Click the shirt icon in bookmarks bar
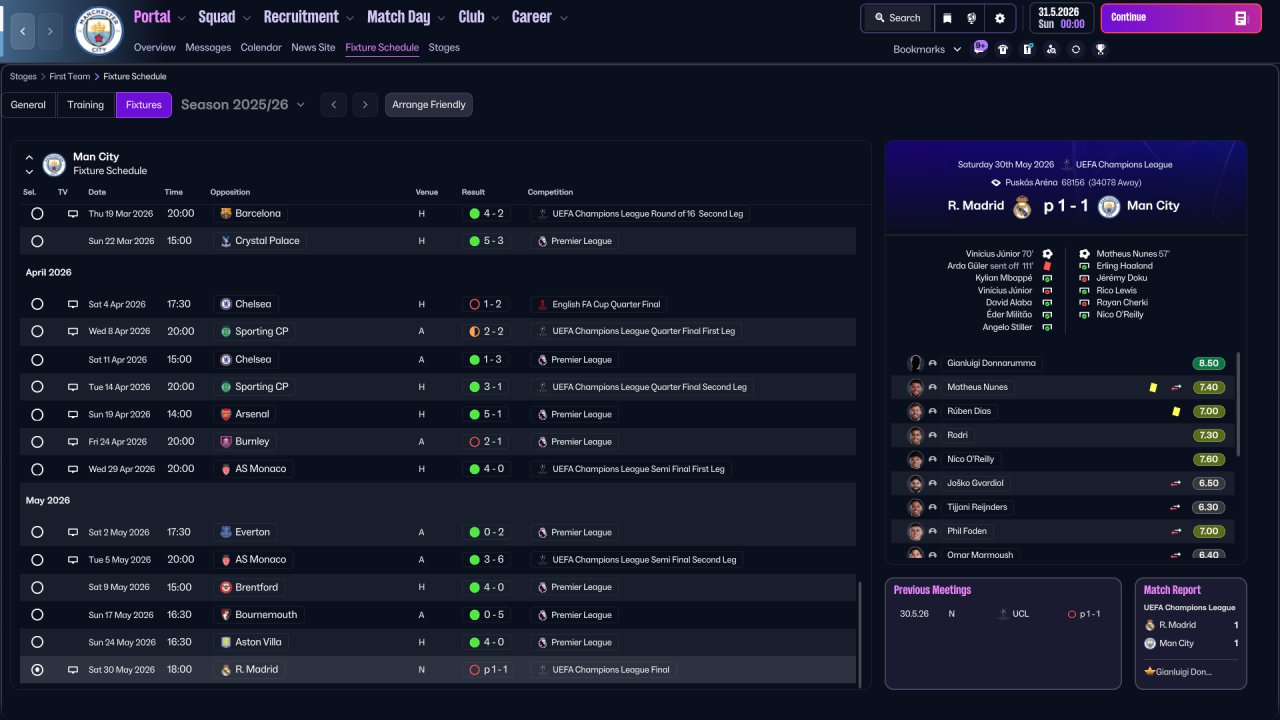Viewport: 1280px width, 720px height. [1003, 49]
